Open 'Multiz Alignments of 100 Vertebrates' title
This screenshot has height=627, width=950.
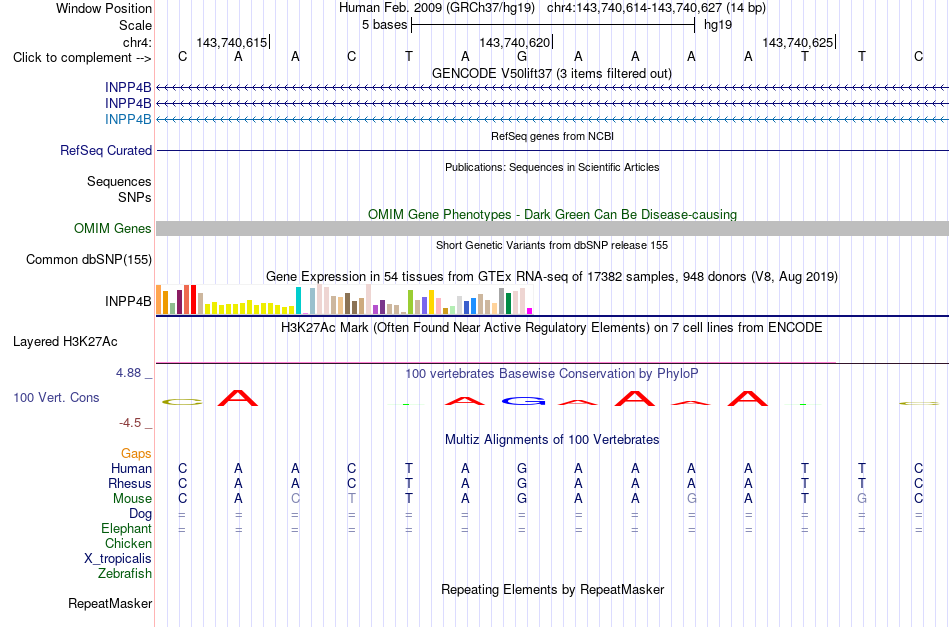[552, 440]
